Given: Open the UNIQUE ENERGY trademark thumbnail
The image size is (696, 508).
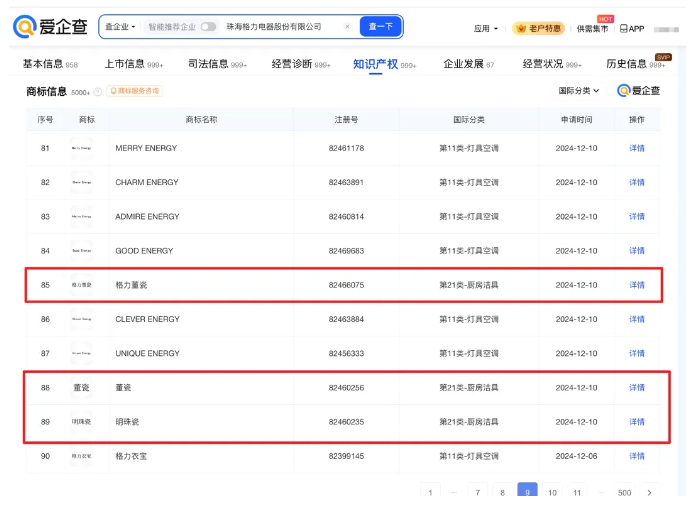Looking at the screenshot, I should click(81, 353).
